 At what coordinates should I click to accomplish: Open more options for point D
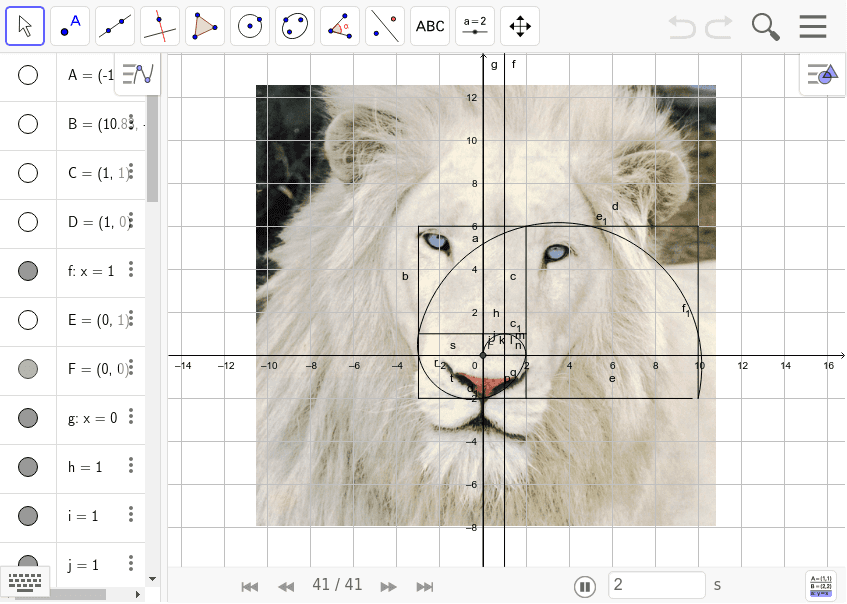click(131, 220)
